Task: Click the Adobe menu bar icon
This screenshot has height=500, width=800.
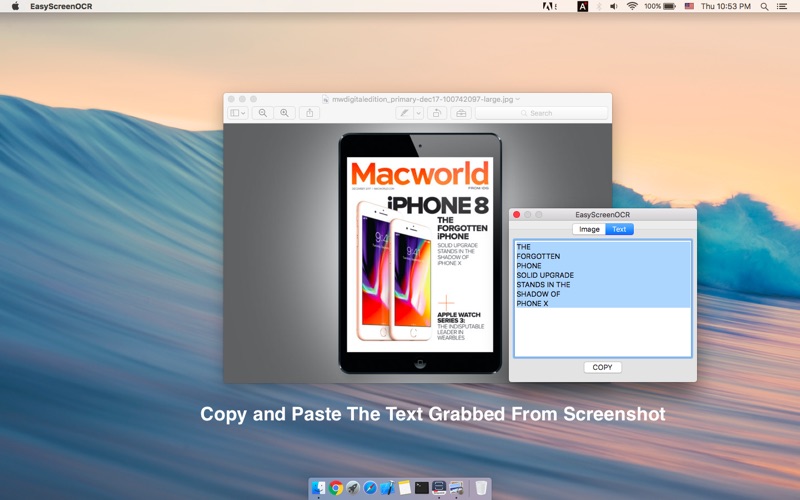Action: [549, 6]
